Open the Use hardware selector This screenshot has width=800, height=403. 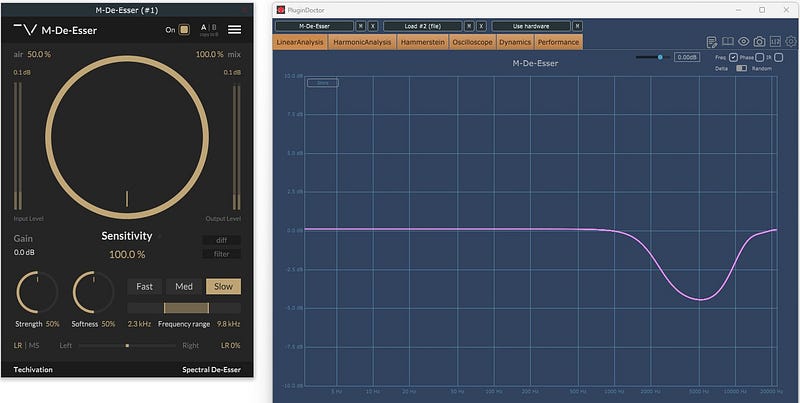click(x=530, y=25)
